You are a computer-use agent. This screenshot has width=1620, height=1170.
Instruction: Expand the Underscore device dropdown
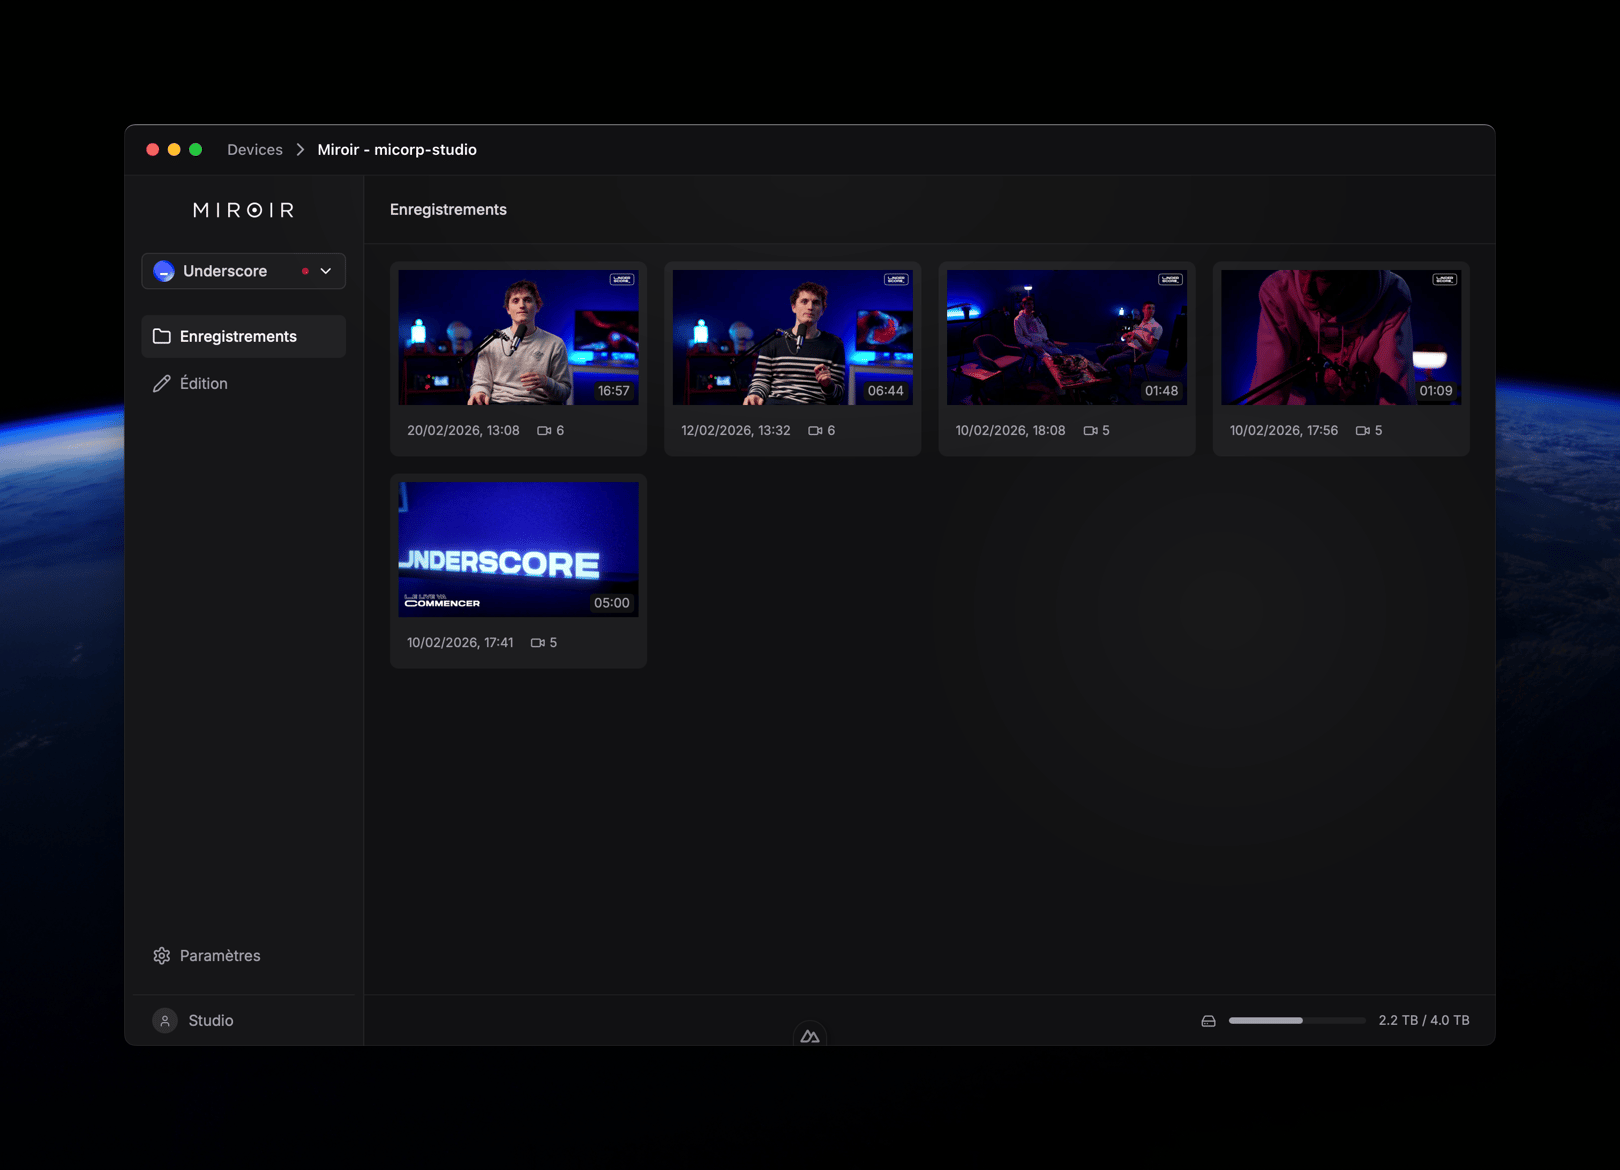[325, 270]
